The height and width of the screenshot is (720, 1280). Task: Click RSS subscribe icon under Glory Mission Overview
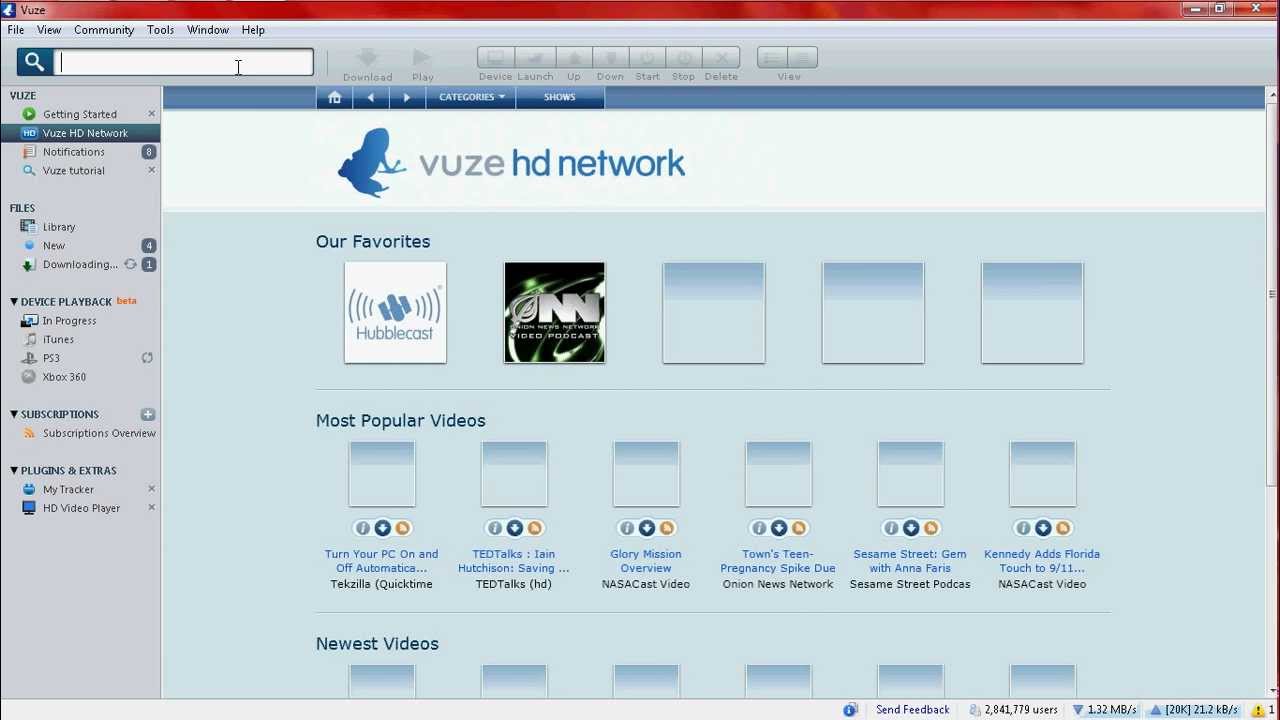[x=666, y=528]
